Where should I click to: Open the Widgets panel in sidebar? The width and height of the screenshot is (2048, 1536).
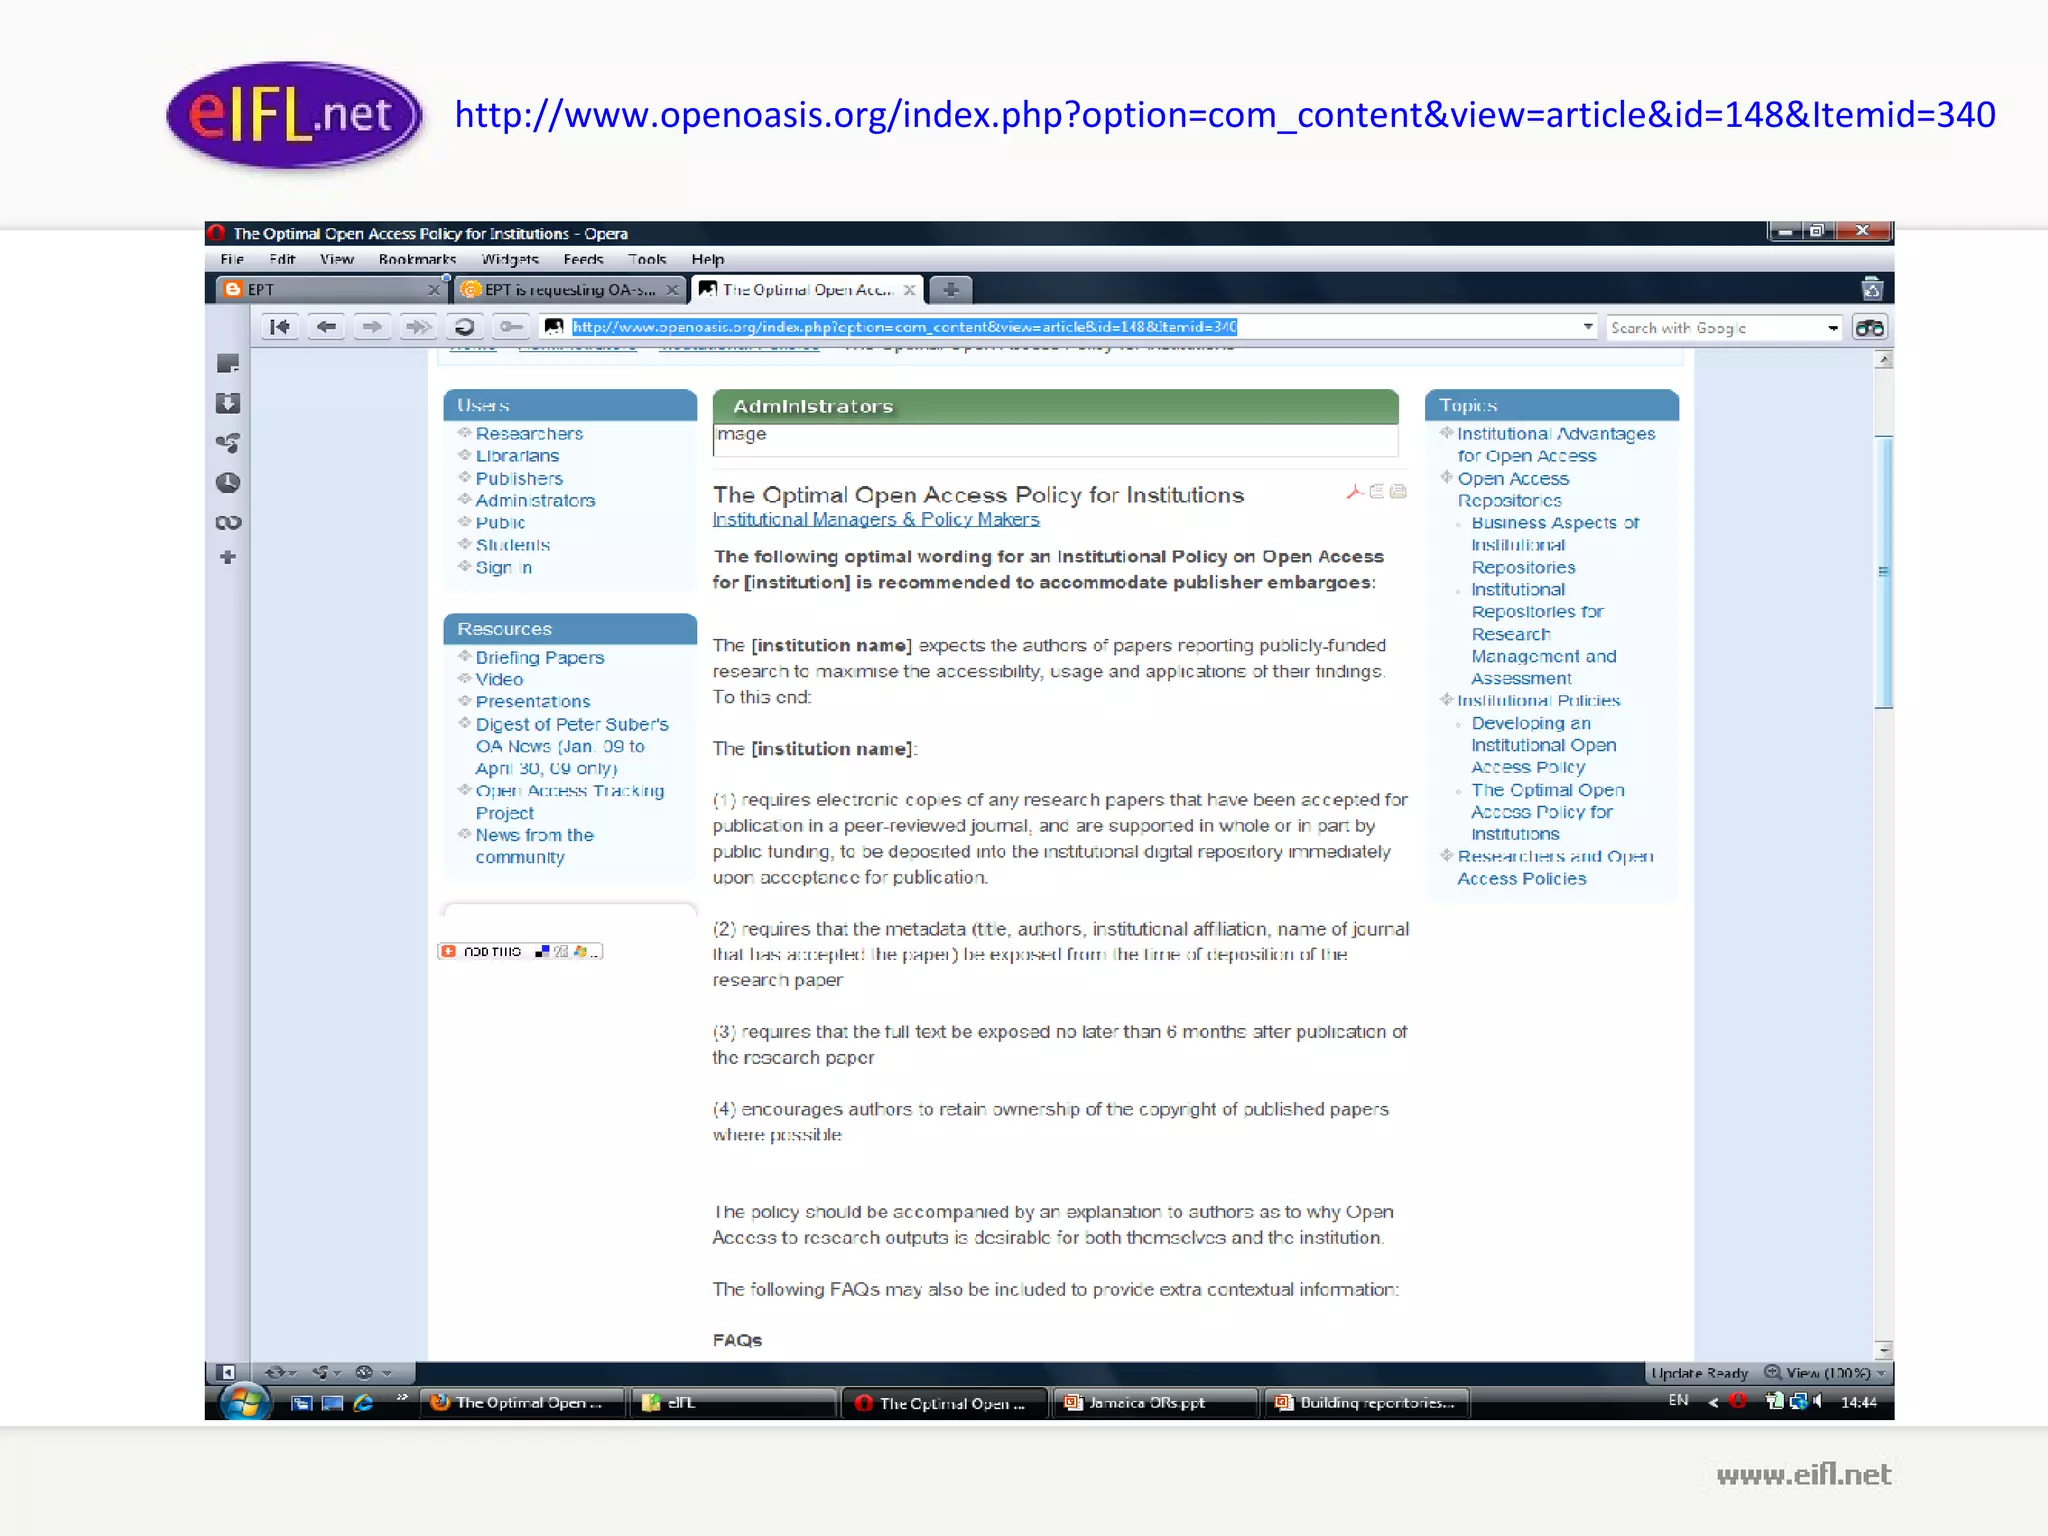[228, 443]
